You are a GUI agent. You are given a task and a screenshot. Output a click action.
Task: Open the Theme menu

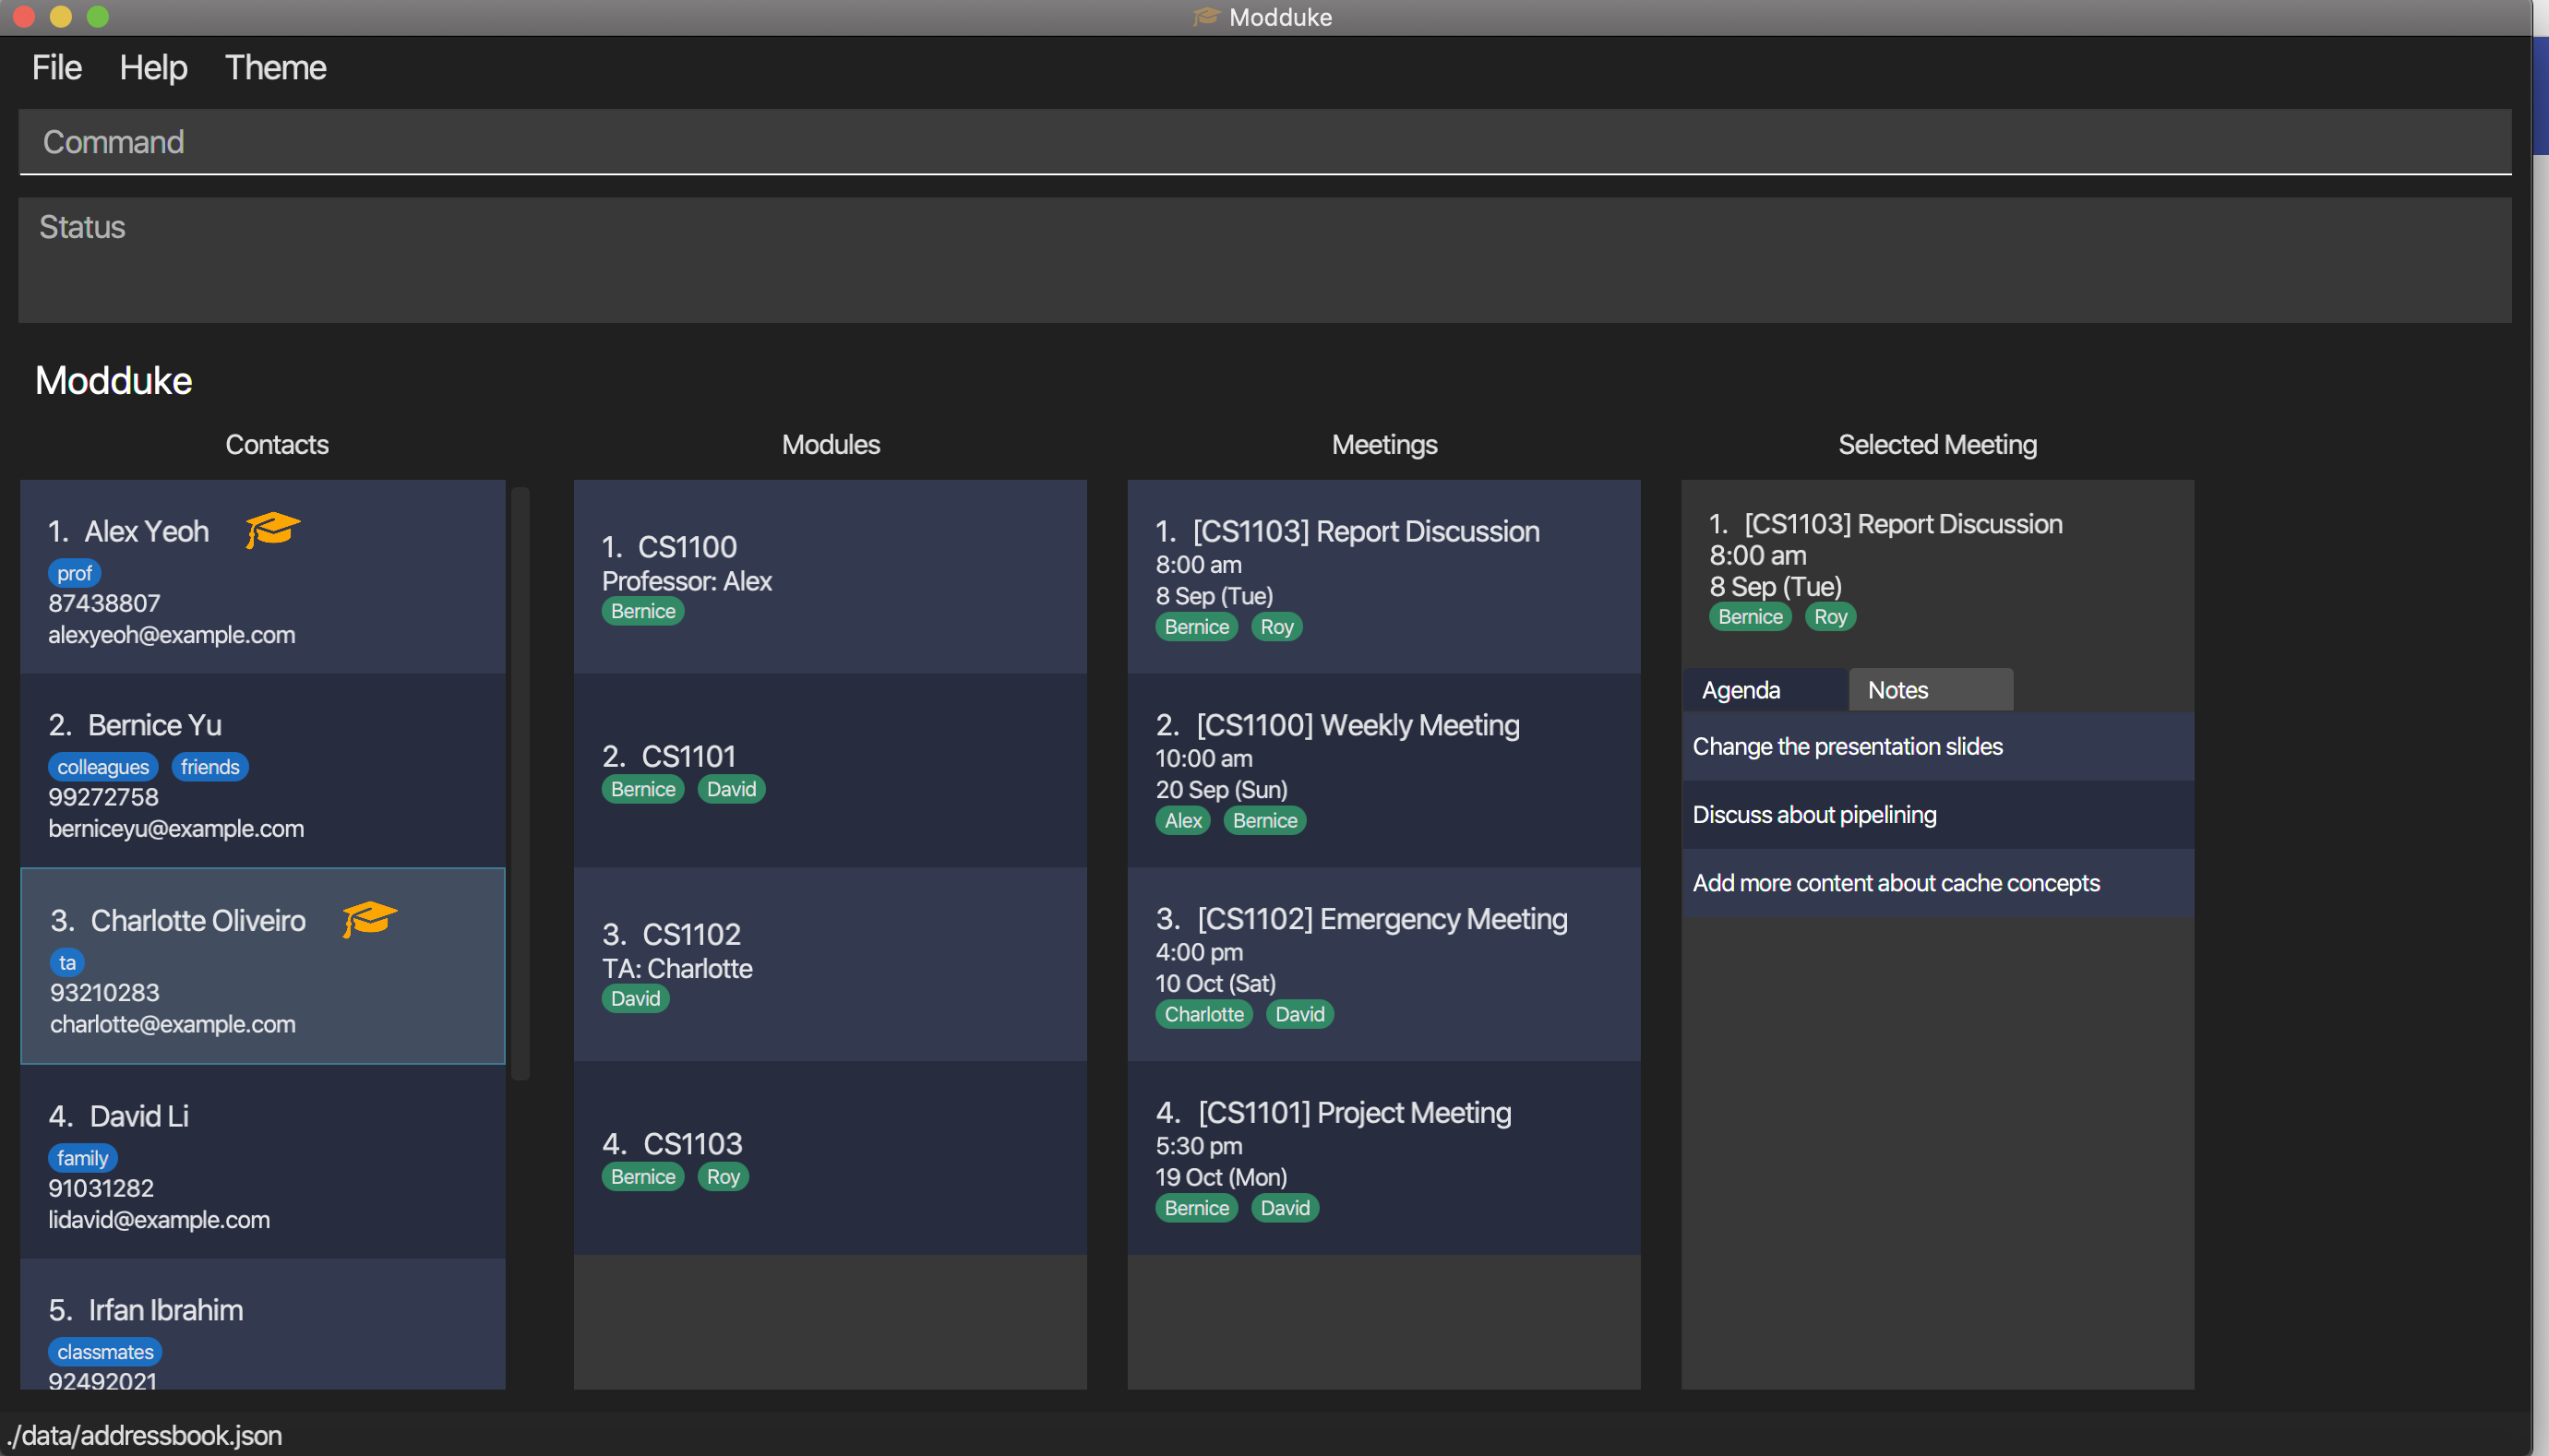(x=275, y=68)
